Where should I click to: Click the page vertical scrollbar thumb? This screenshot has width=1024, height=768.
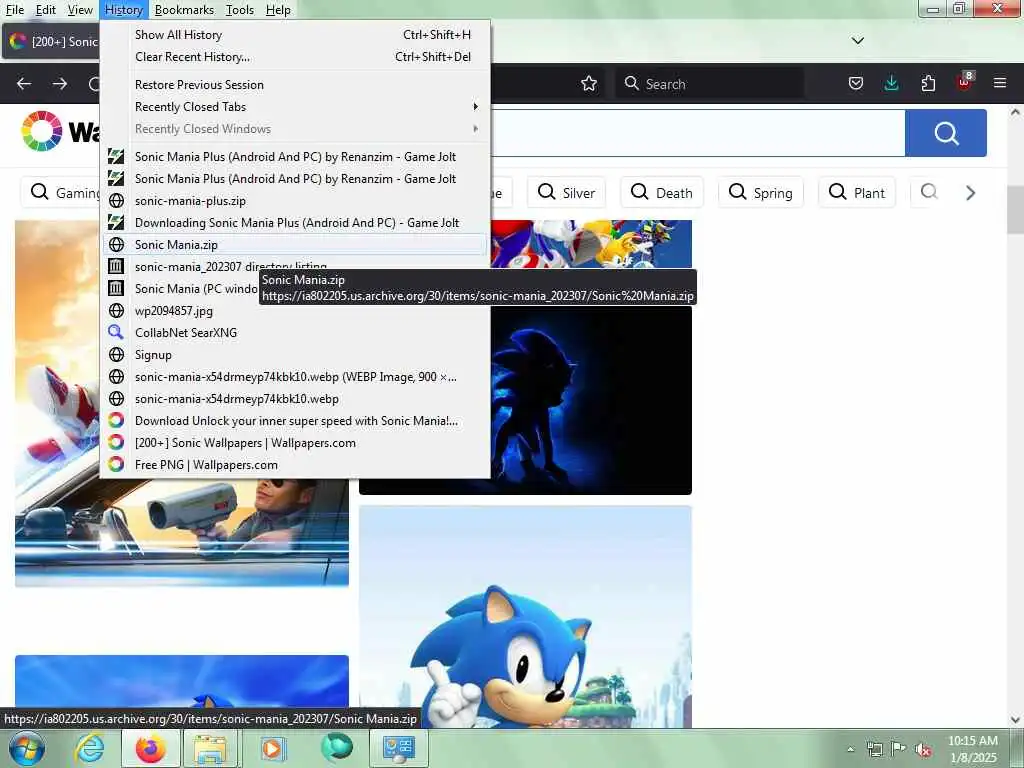click(x=1015, y=209)
